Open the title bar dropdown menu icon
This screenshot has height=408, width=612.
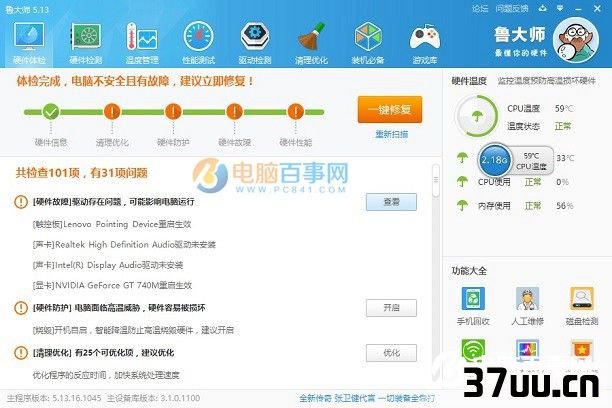point(560,8)
